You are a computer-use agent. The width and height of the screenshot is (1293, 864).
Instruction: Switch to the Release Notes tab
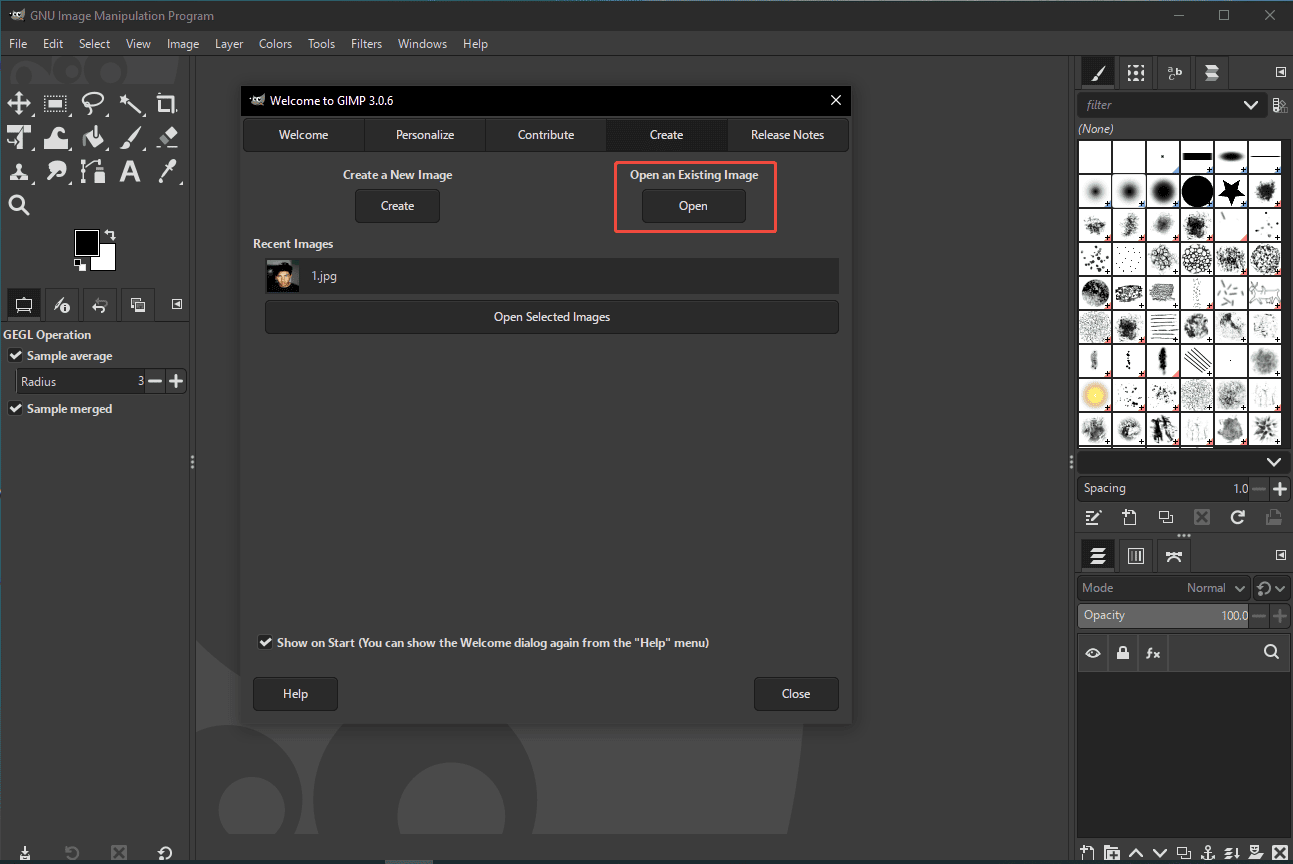tap(787, 134)
